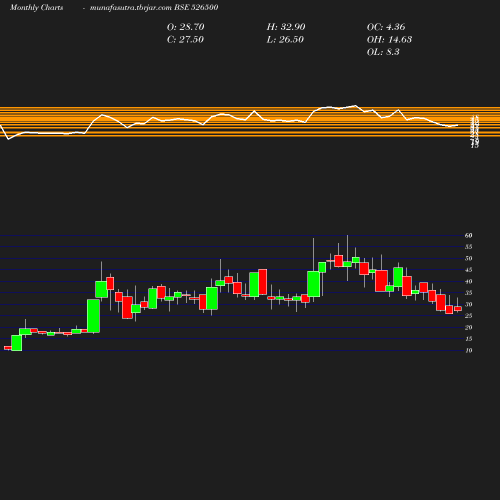
Task: Click the open value 'O: 28.70'
Action: pos(185,27)
